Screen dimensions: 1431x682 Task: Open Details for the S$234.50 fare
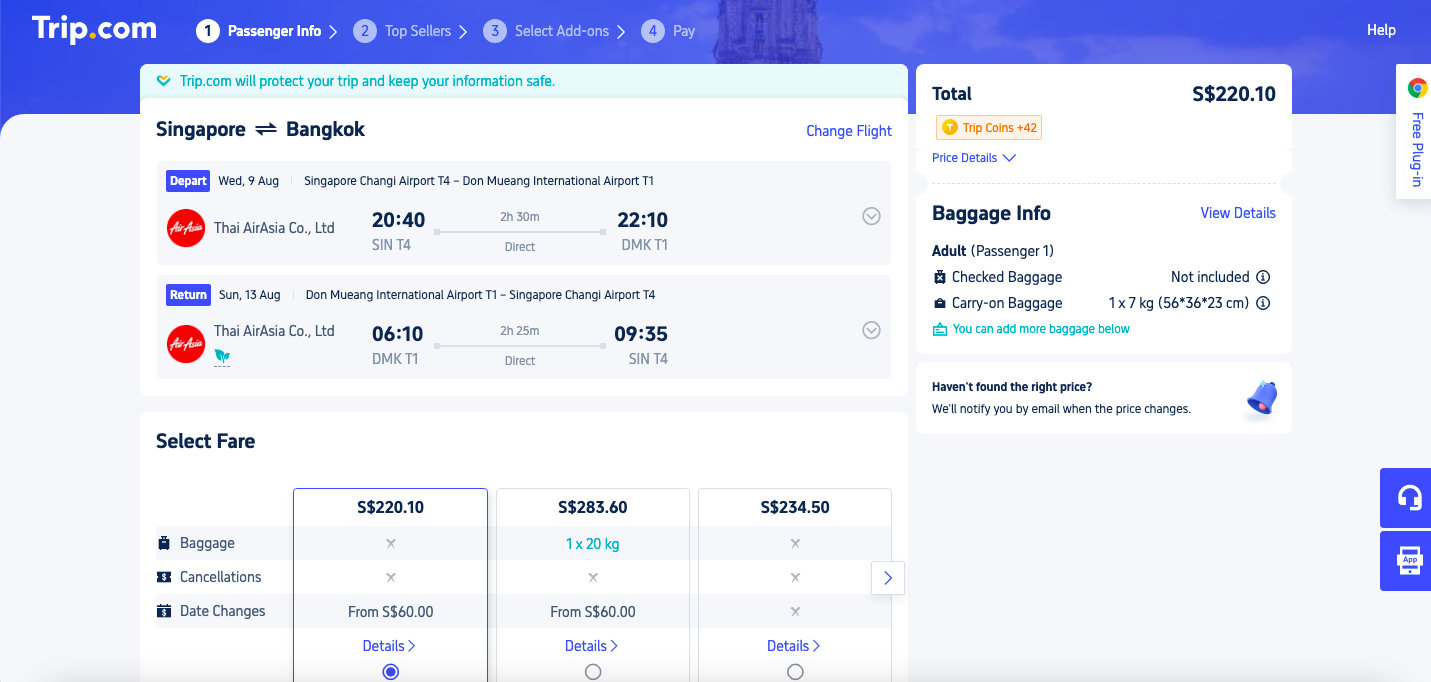[794, 646]
